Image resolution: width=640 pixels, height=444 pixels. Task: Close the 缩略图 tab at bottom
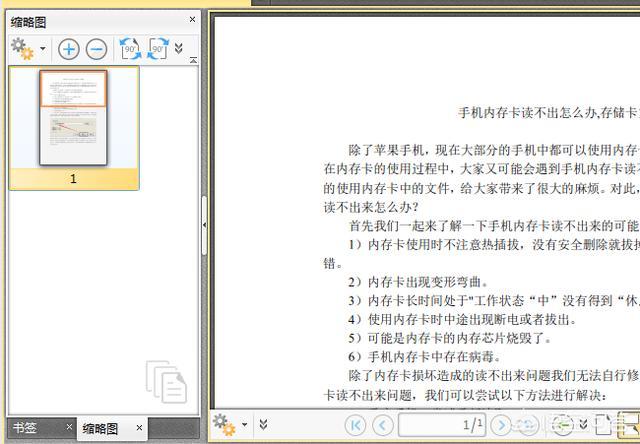click(139, 428)
